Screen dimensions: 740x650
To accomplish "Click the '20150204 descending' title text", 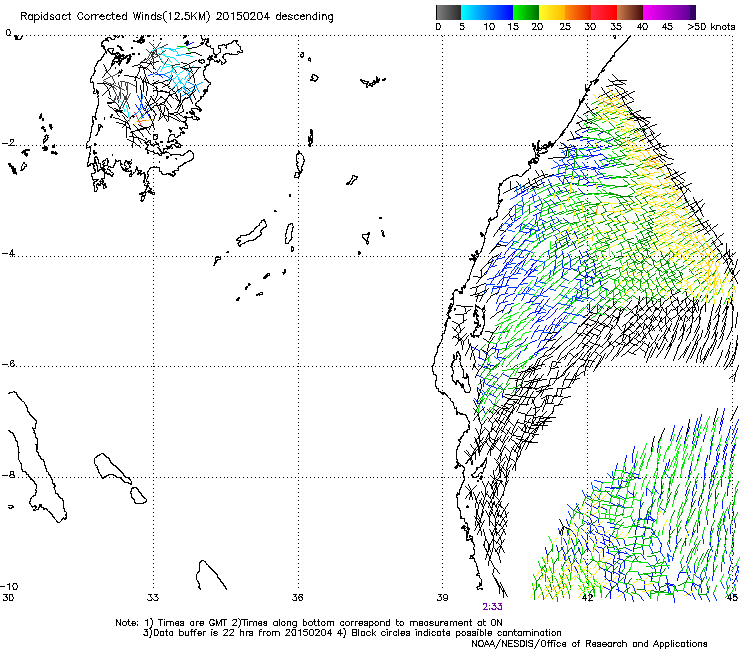I will pos(275,17).
